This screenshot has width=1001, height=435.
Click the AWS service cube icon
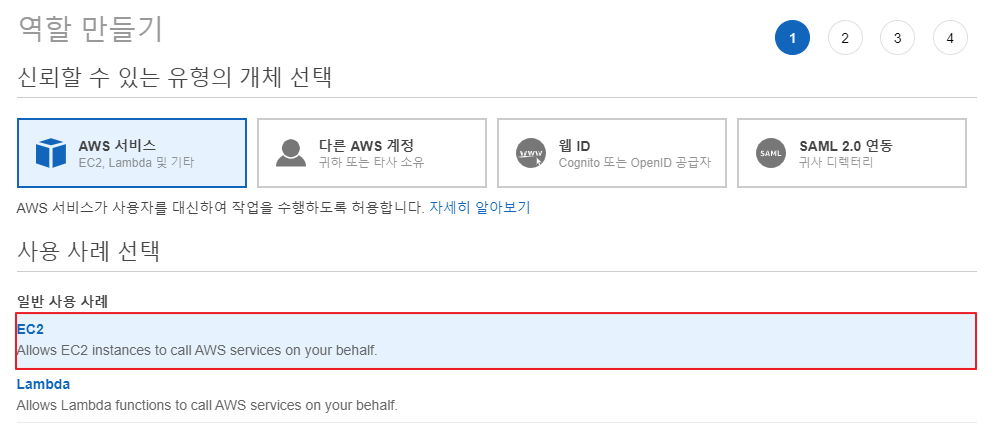pyautogui.click(x=50, y=153)
